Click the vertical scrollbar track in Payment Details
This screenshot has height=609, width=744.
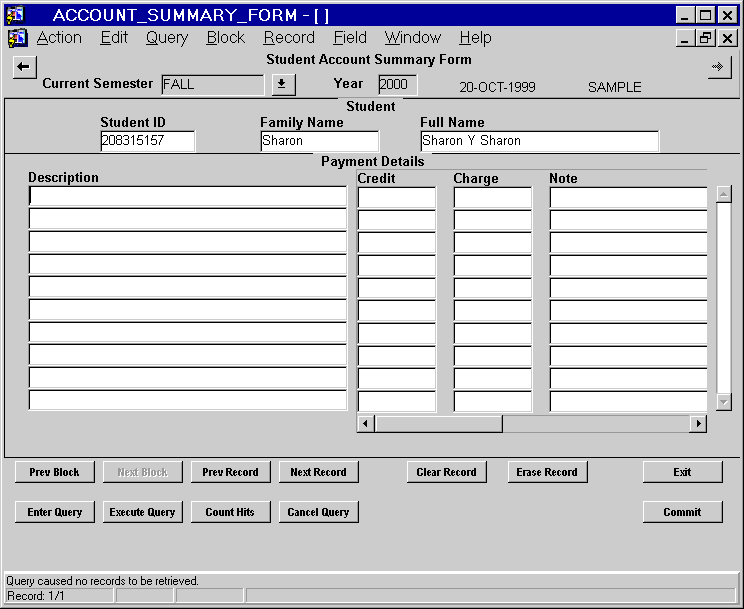coord(724,298)
